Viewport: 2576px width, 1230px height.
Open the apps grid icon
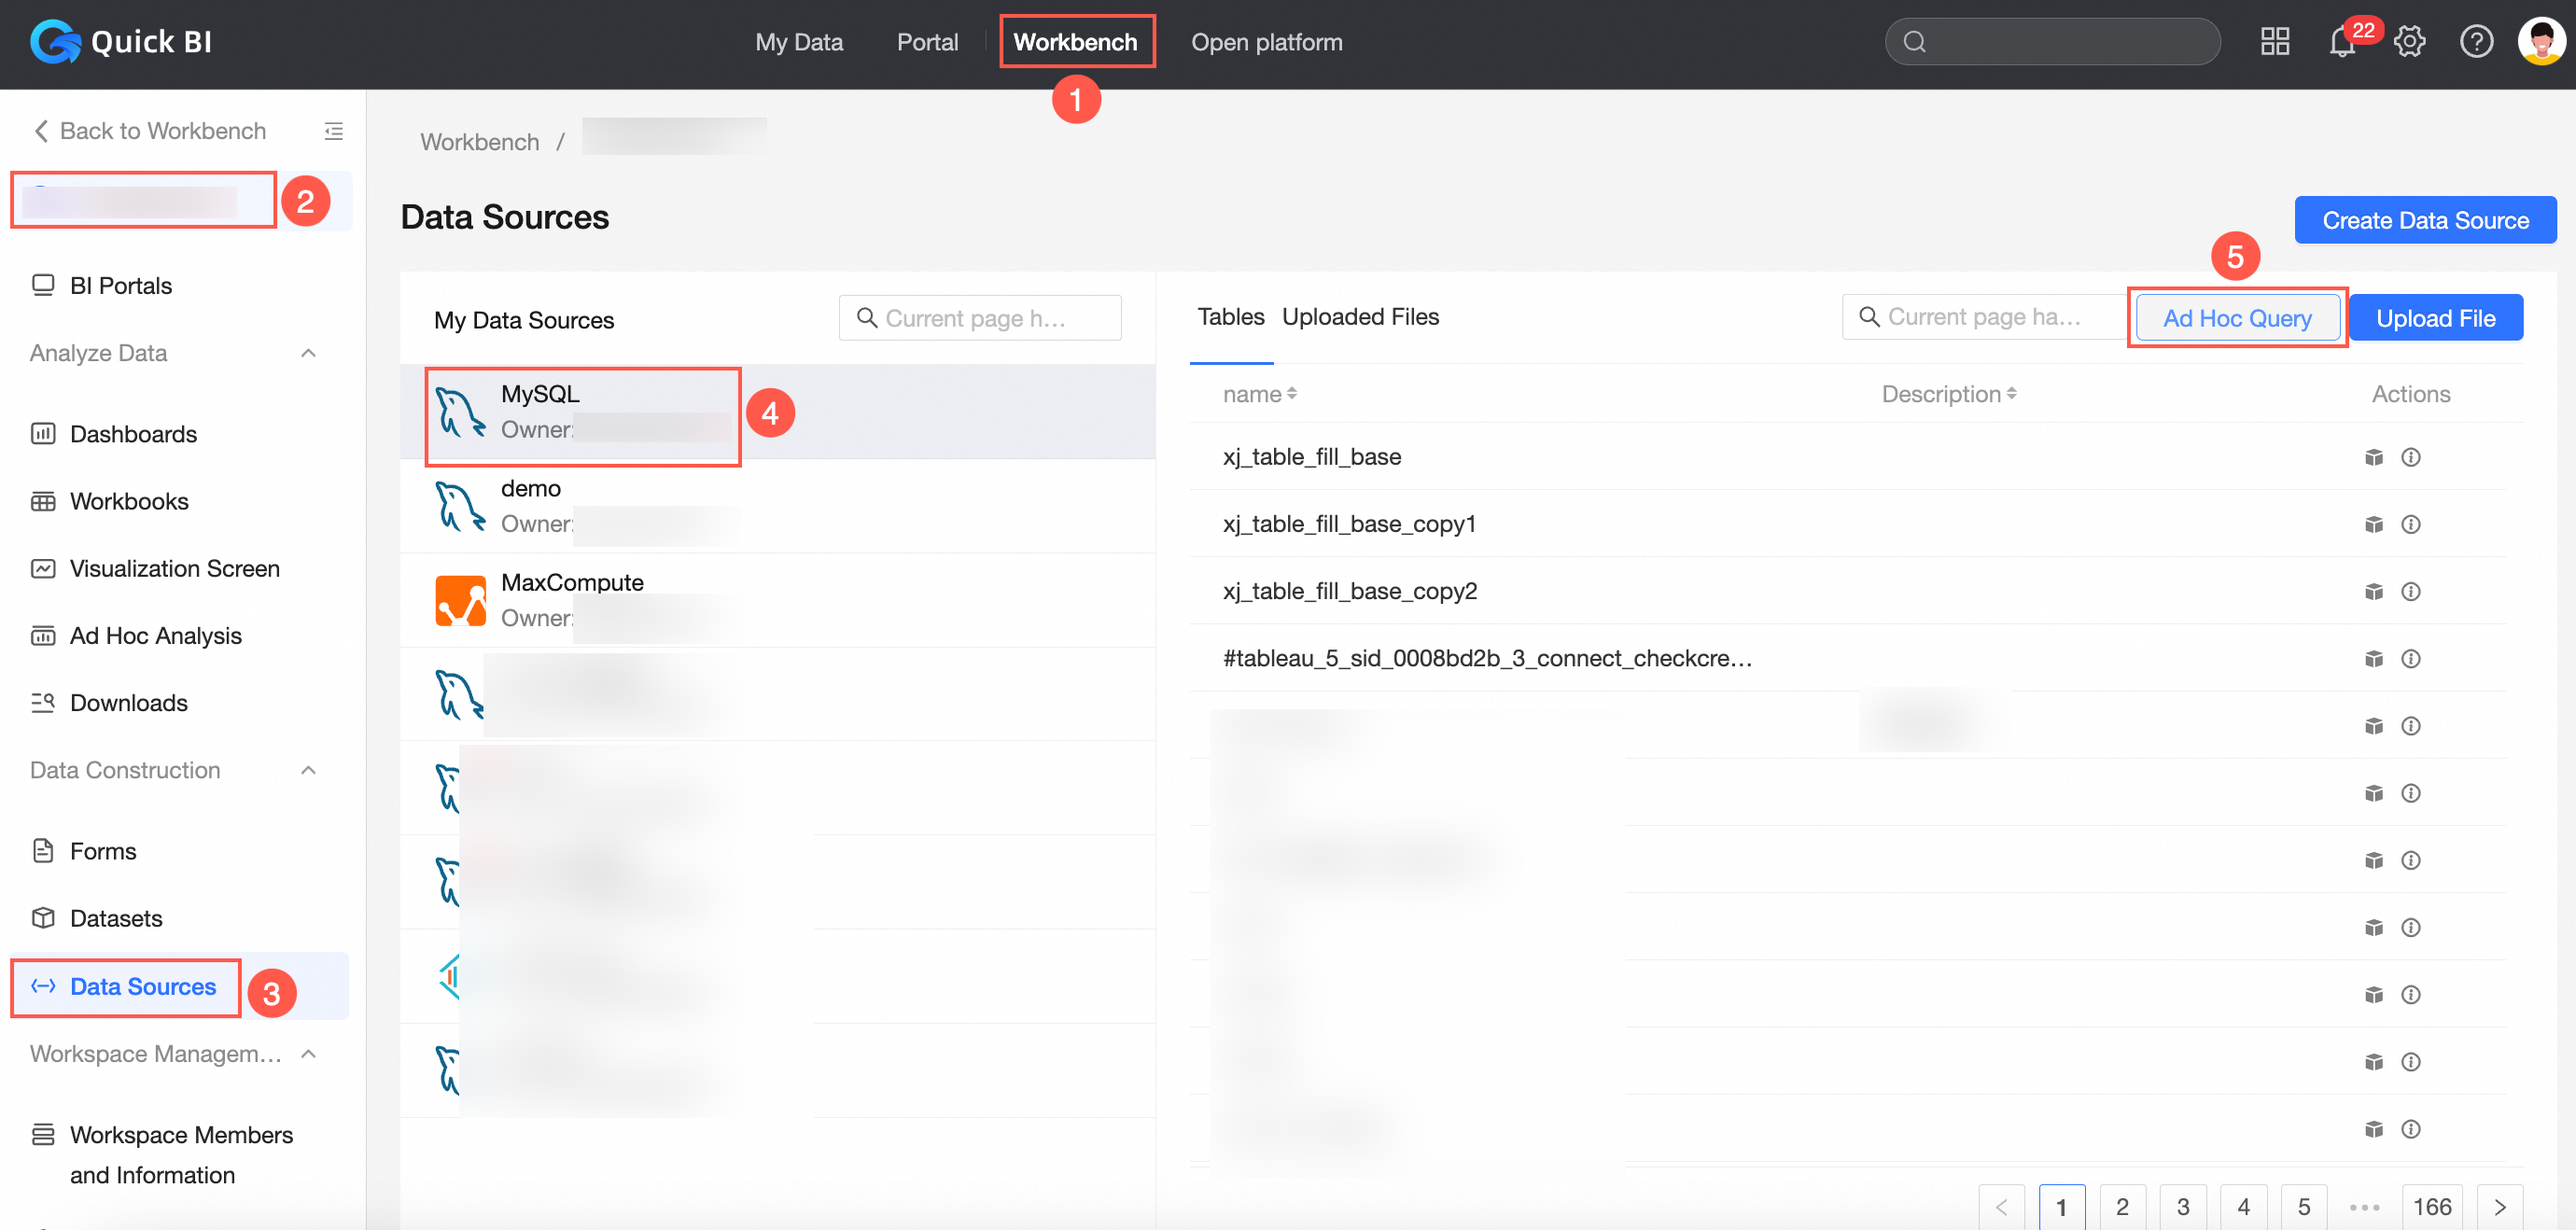click(2275, 42)
